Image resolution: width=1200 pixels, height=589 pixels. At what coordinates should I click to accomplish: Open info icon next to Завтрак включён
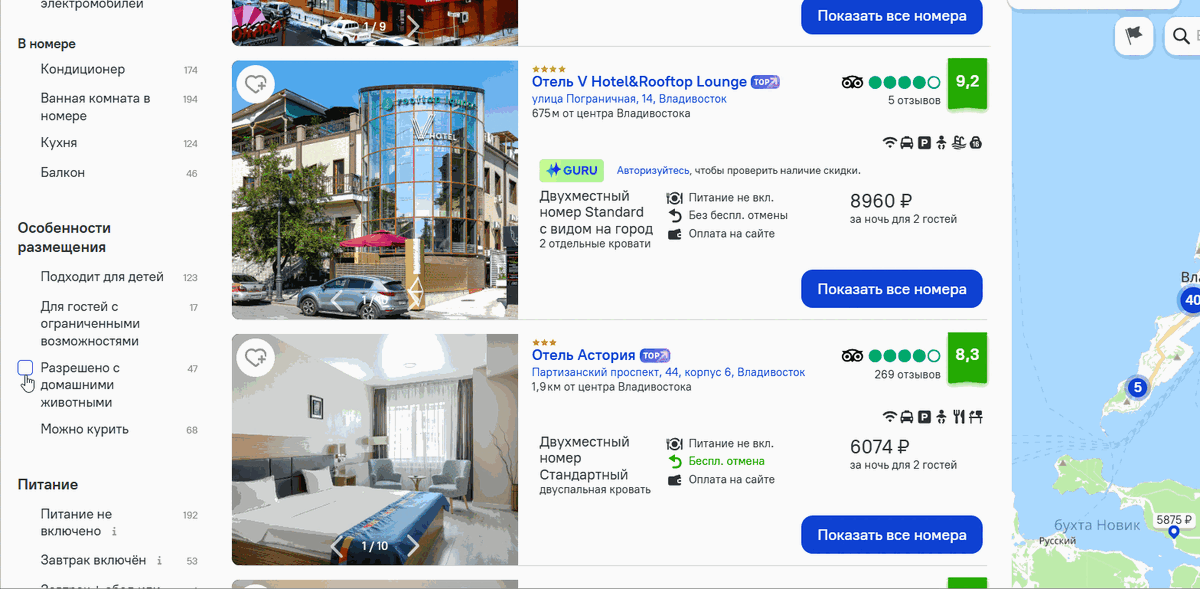click(x=160, y=560)
